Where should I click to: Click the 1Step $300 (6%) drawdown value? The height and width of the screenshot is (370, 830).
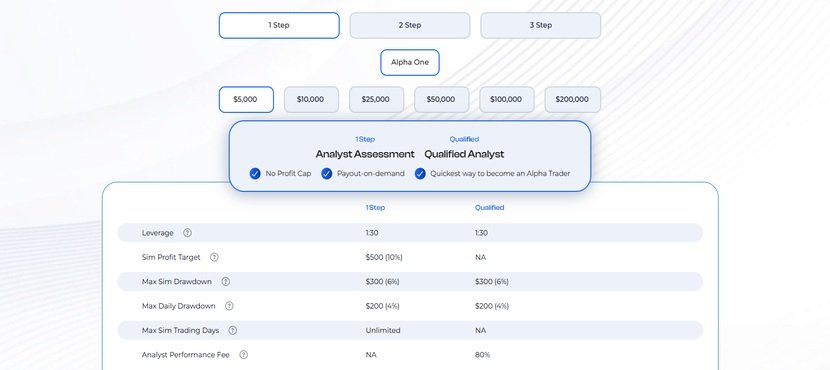pos(382,282)
